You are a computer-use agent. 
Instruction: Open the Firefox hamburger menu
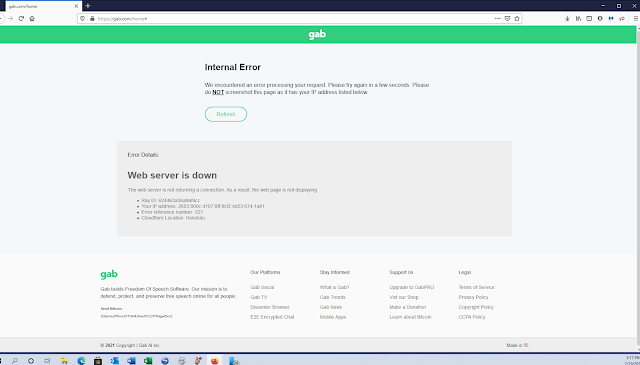pyautogui.click(x=636, y=18)
